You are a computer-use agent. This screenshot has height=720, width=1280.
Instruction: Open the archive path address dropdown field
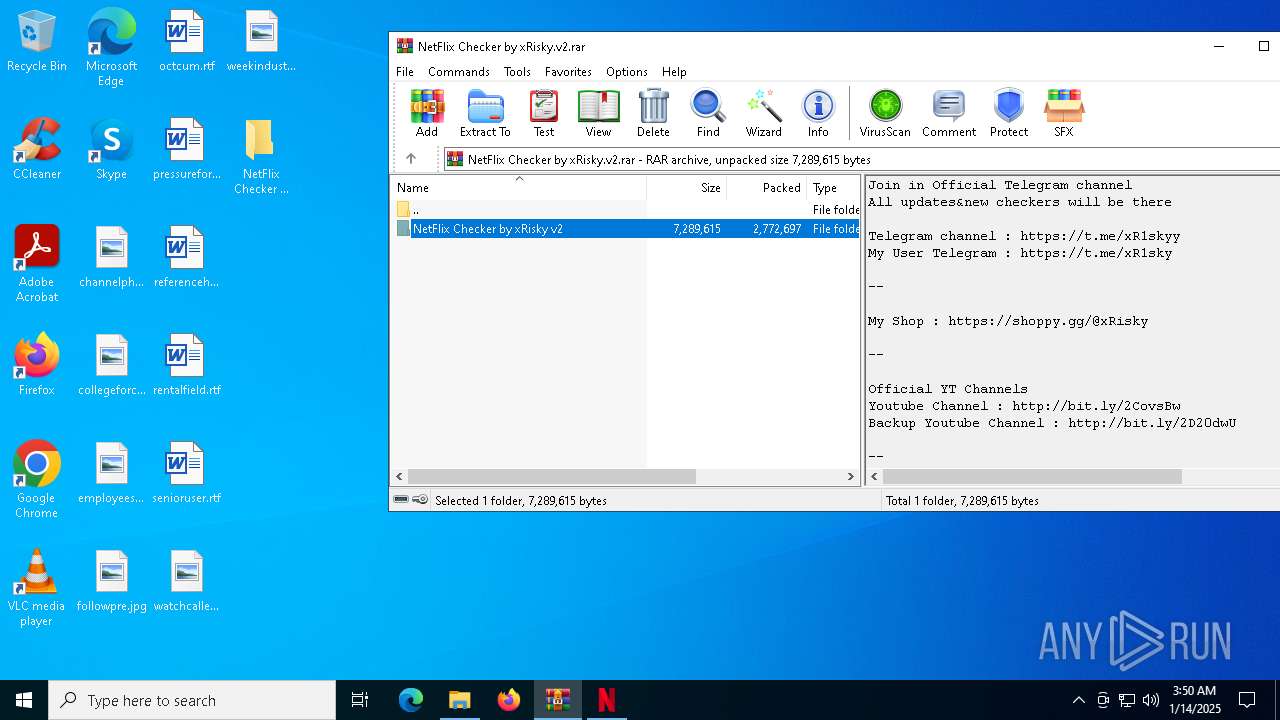click(860, 159)
